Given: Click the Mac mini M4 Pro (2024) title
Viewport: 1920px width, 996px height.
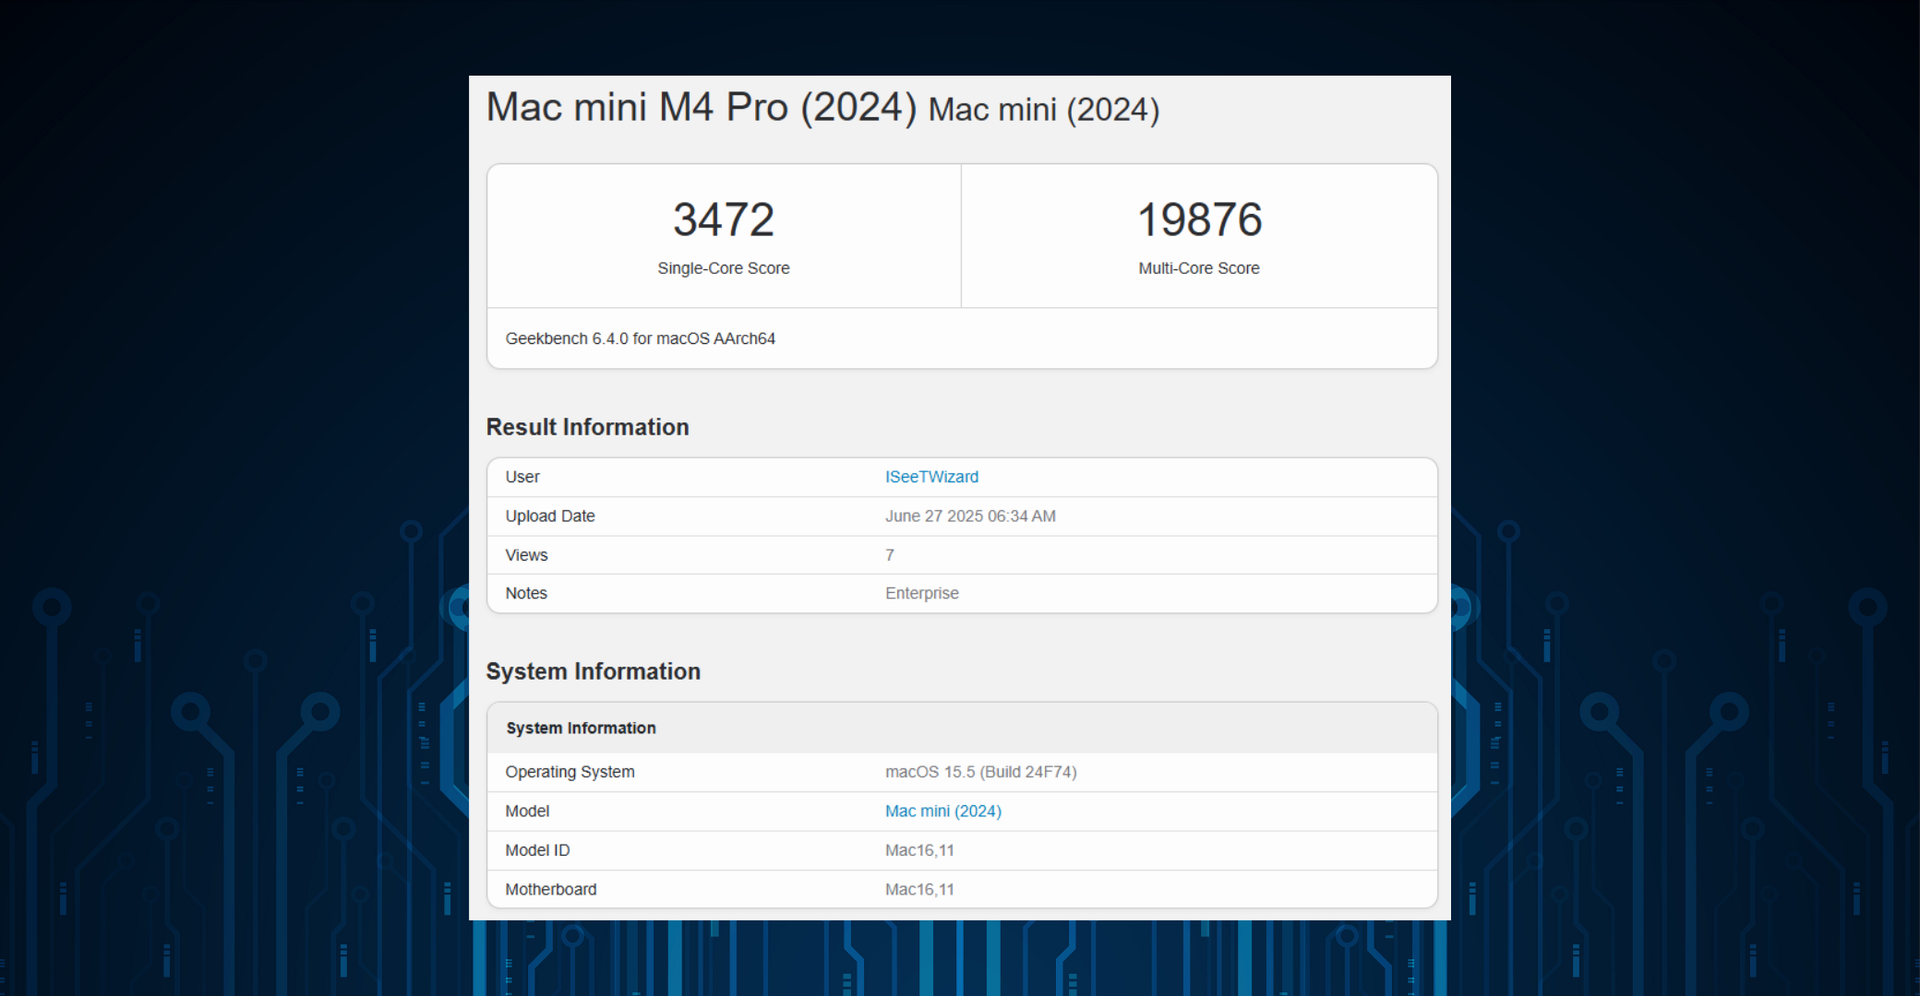Looking at the screenshot, I should (x=701, y=108).
